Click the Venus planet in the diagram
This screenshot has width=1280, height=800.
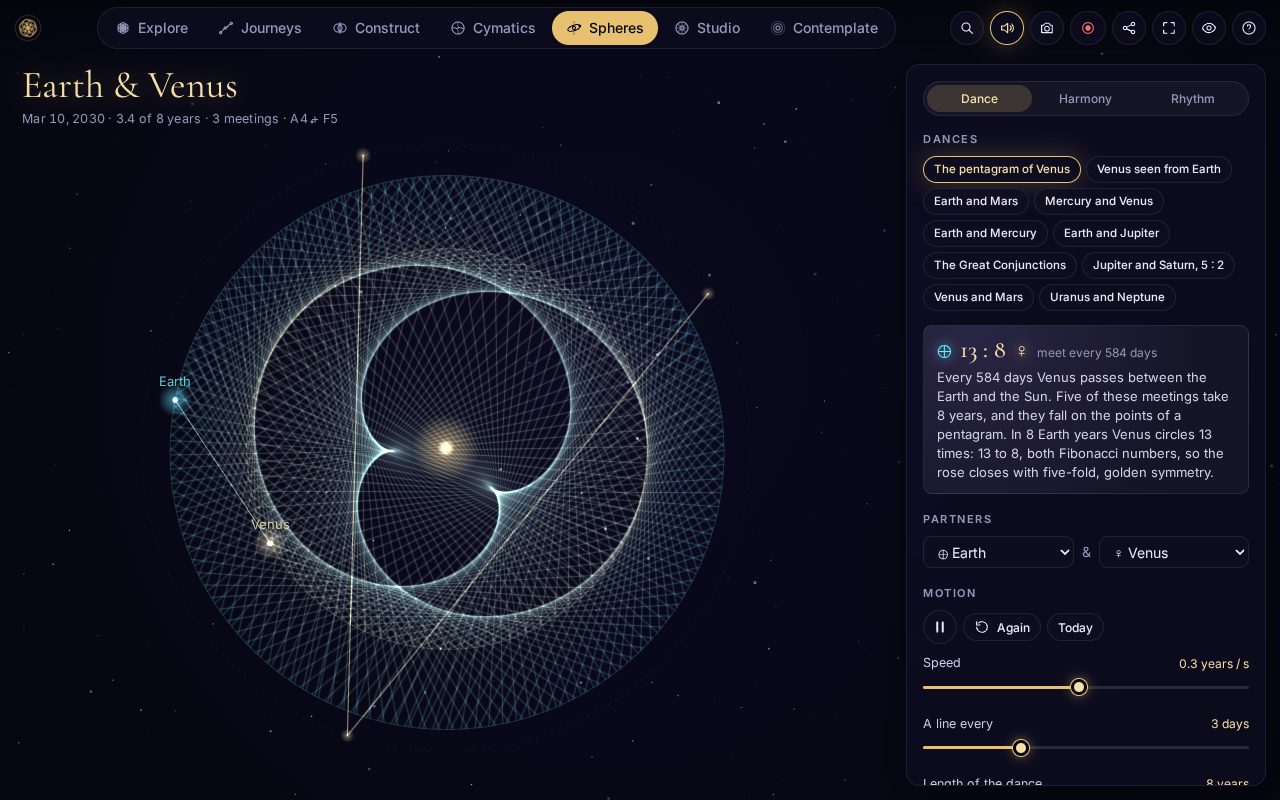coord(270,543)
